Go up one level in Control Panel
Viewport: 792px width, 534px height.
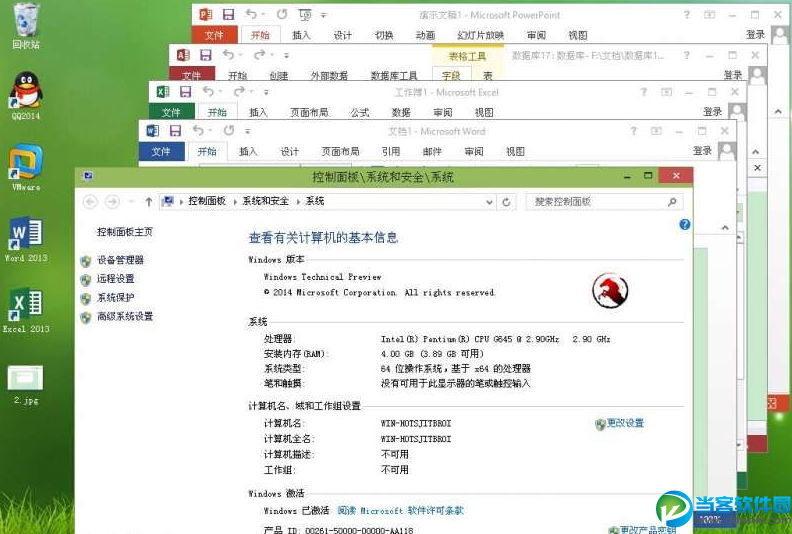148,202
